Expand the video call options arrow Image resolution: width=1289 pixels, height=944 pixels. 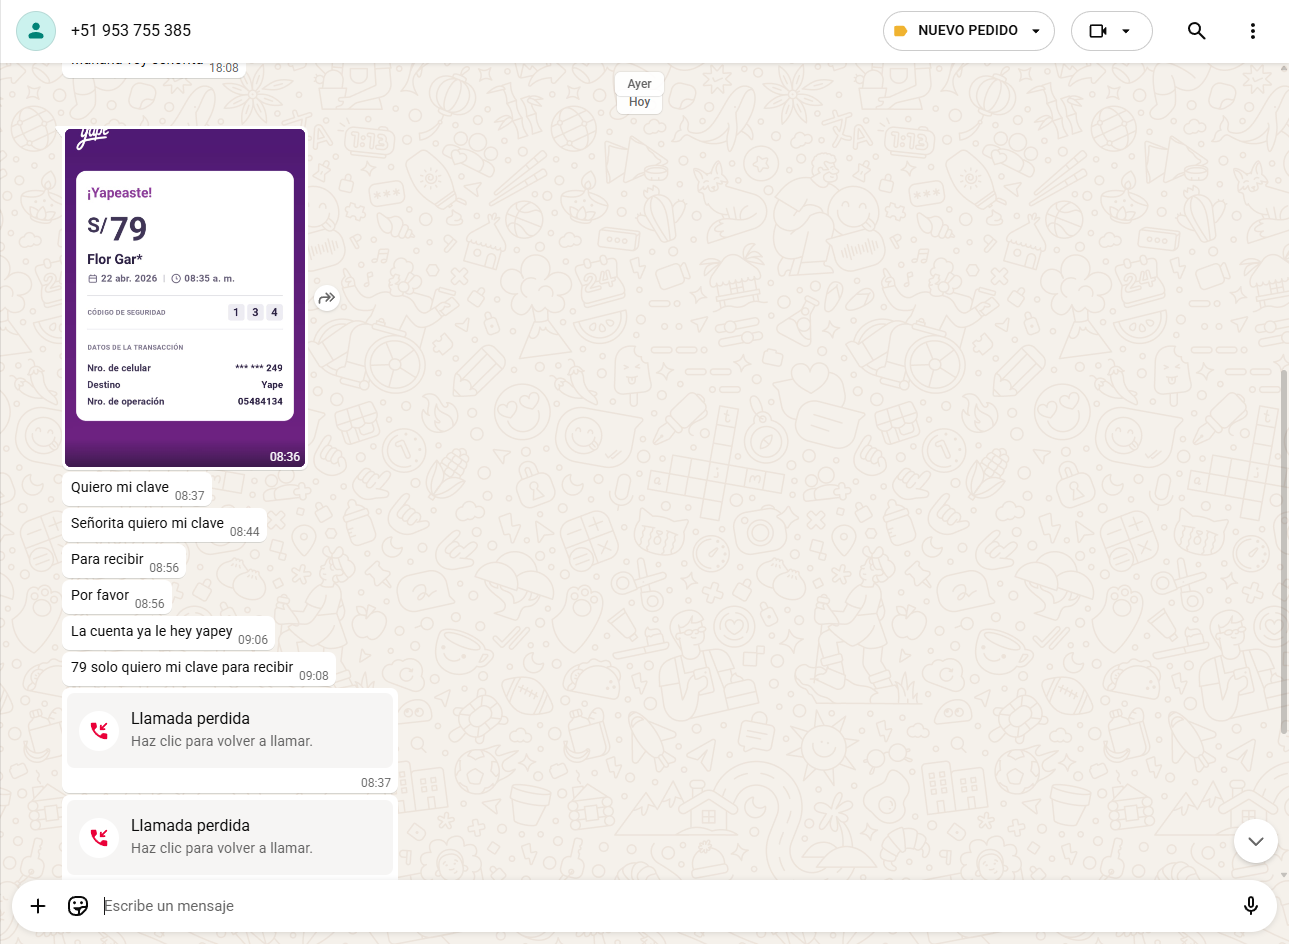coord(1126,31)
